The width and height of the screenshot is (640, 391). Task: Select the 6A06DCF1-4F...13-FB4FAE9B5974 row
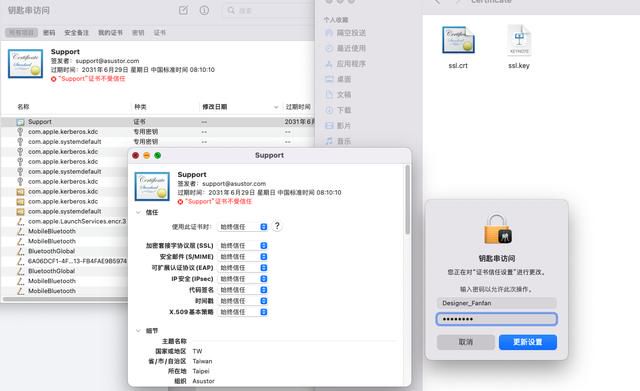65,261
